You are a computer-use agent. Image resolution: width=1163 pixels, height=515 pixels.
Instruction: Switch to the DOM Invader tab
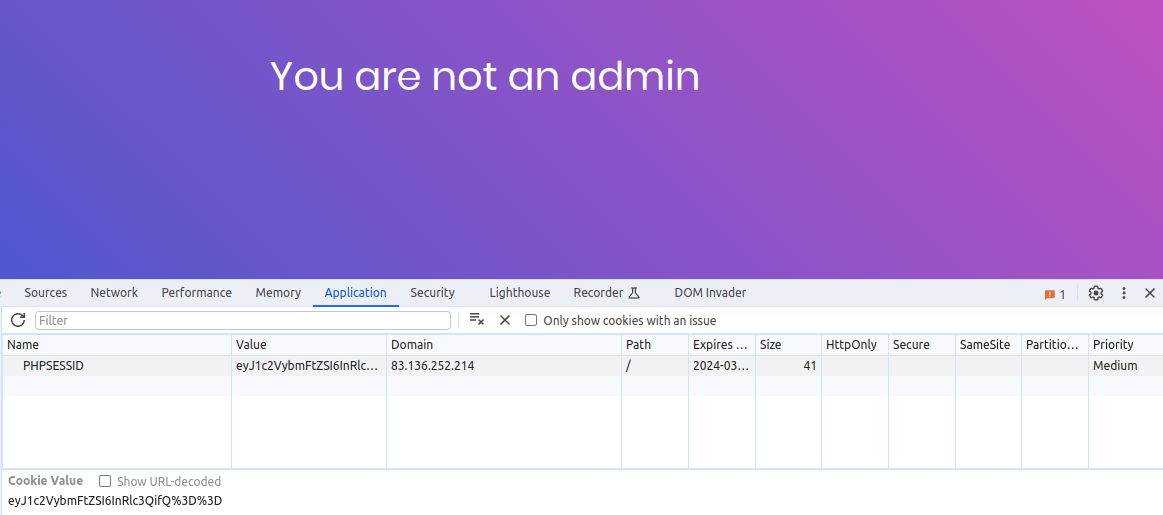710,293
